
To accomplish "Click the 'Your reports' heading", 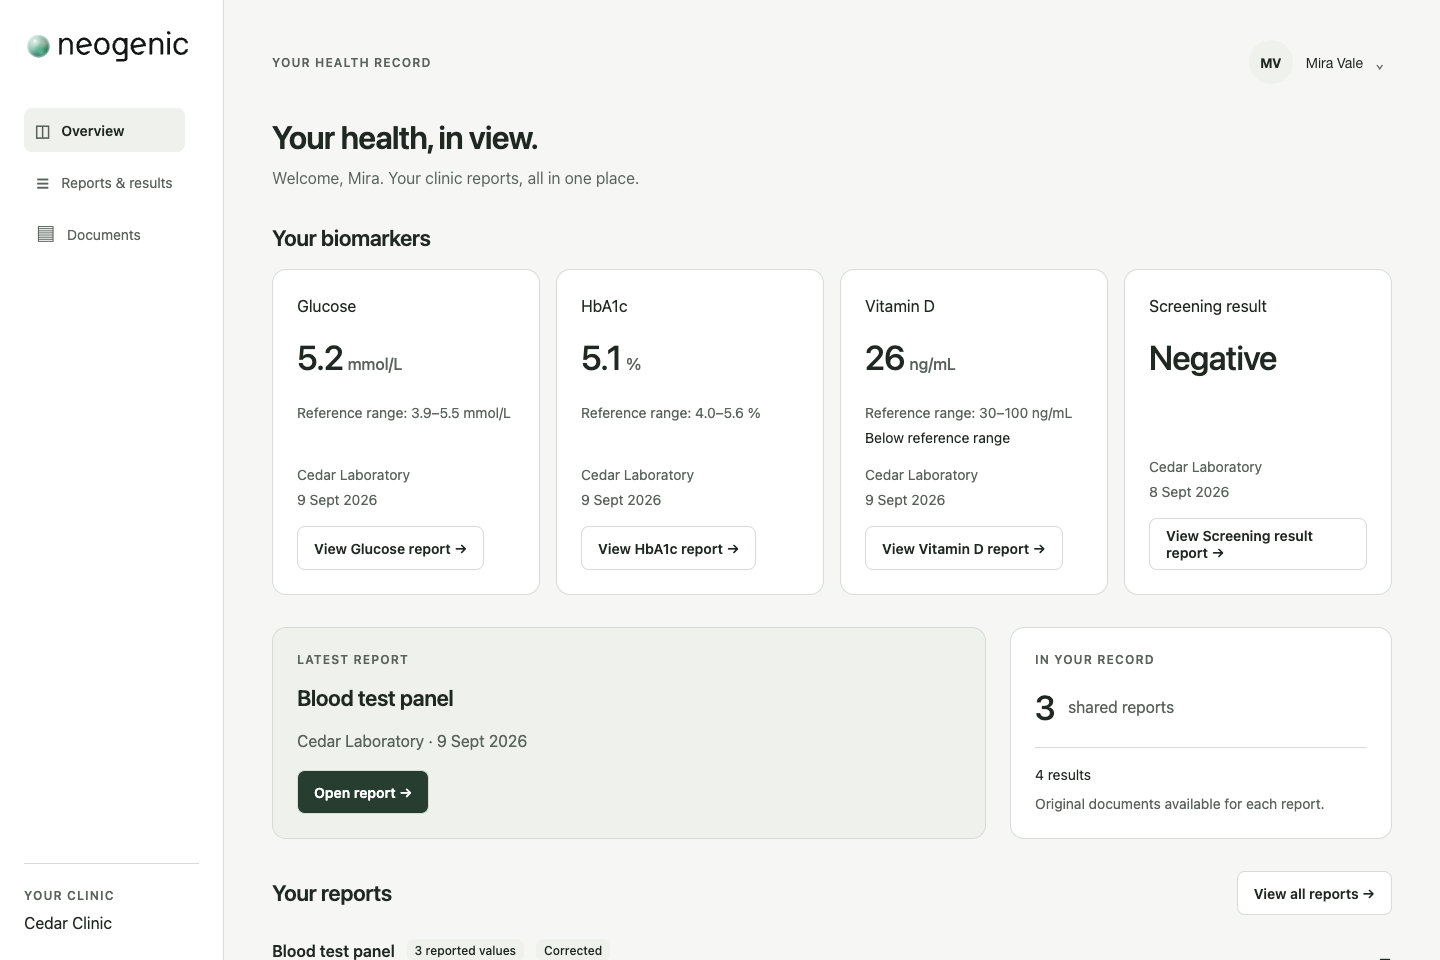I will pyautogui.click(x=332, y=893).
